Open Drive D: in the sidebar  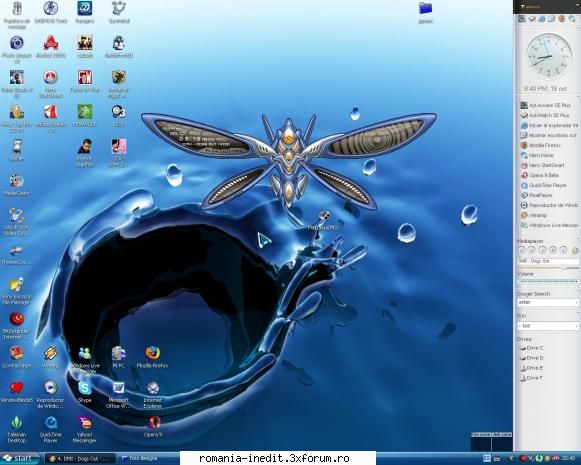pyautogui.click(x=532, y=358)
